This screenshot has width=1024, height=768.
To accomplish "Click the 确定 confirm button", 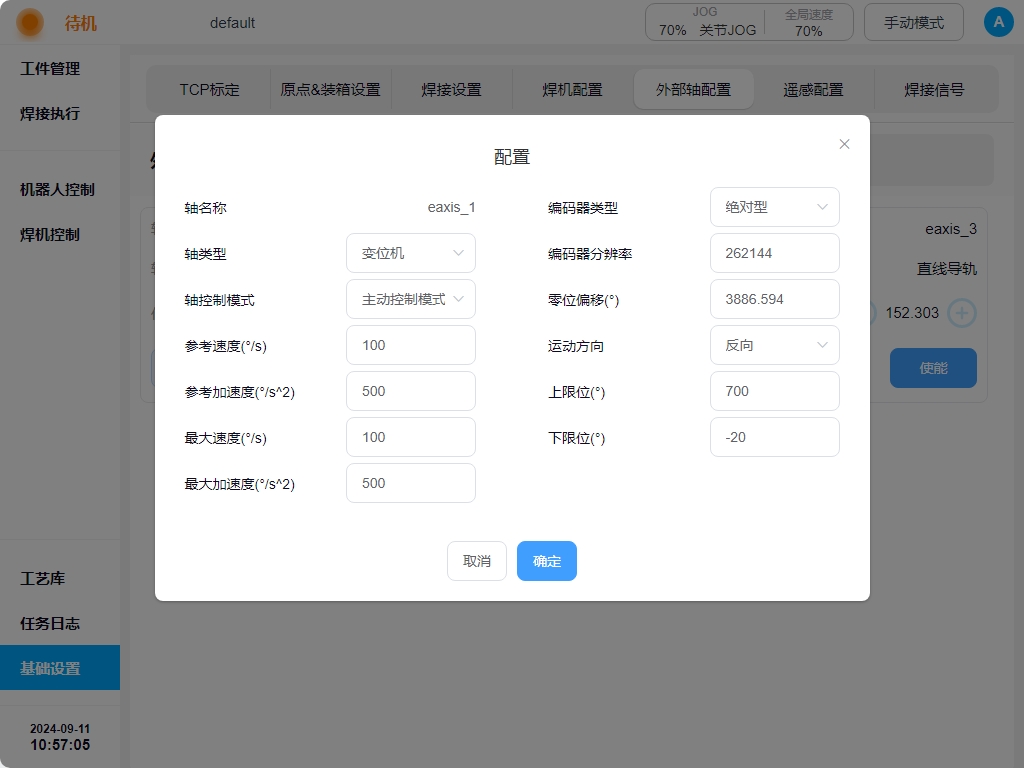I will pos(547,561).
